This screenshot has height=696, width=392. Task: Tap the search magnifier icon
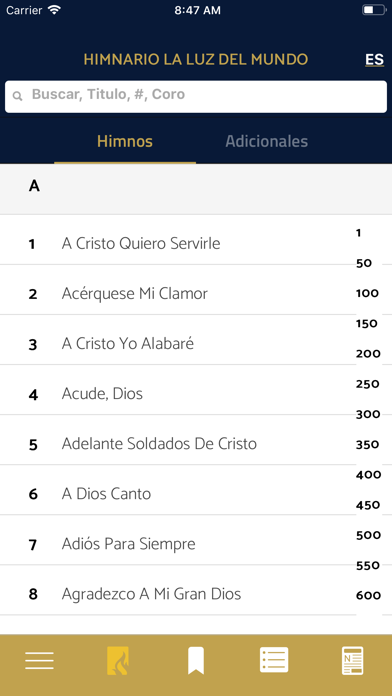[x=17, y=95]
